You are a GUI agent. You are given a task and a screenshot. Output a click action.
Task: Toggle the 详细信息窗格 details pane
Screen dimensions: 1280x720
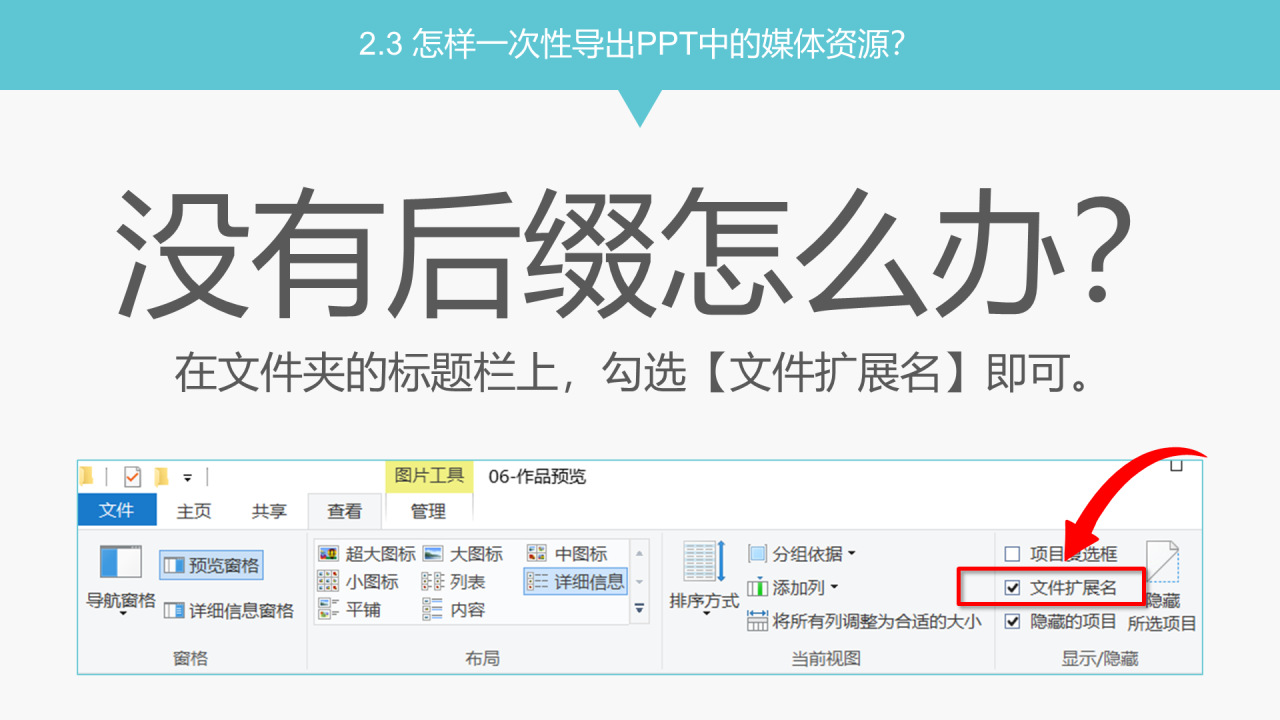tap(228, 610)
